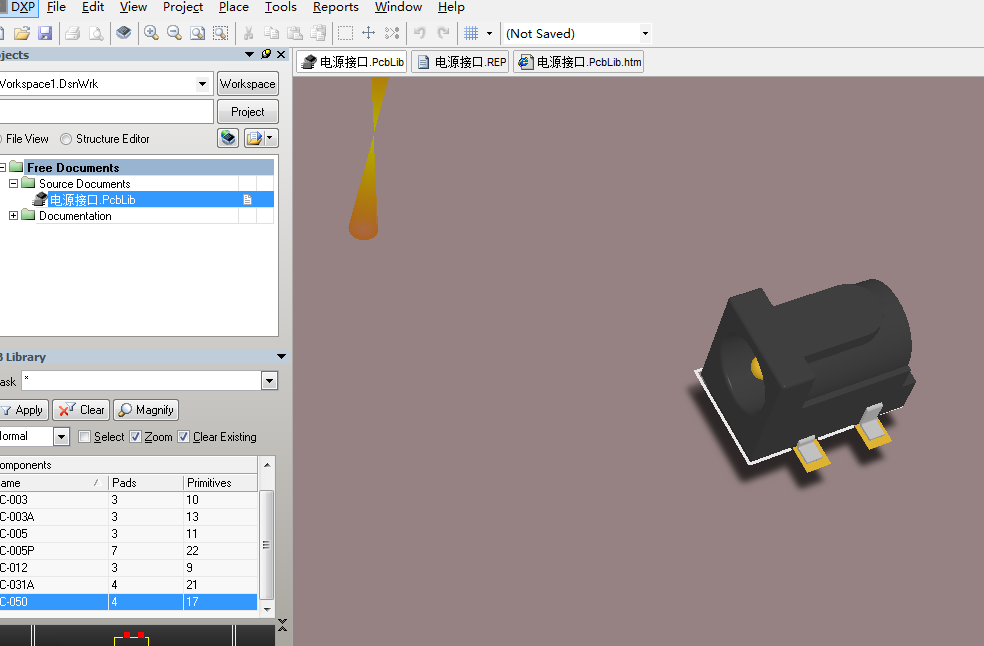Sort by the Primitives column header
This screenshot has height=646, width=984.
[x=220, y=483]
